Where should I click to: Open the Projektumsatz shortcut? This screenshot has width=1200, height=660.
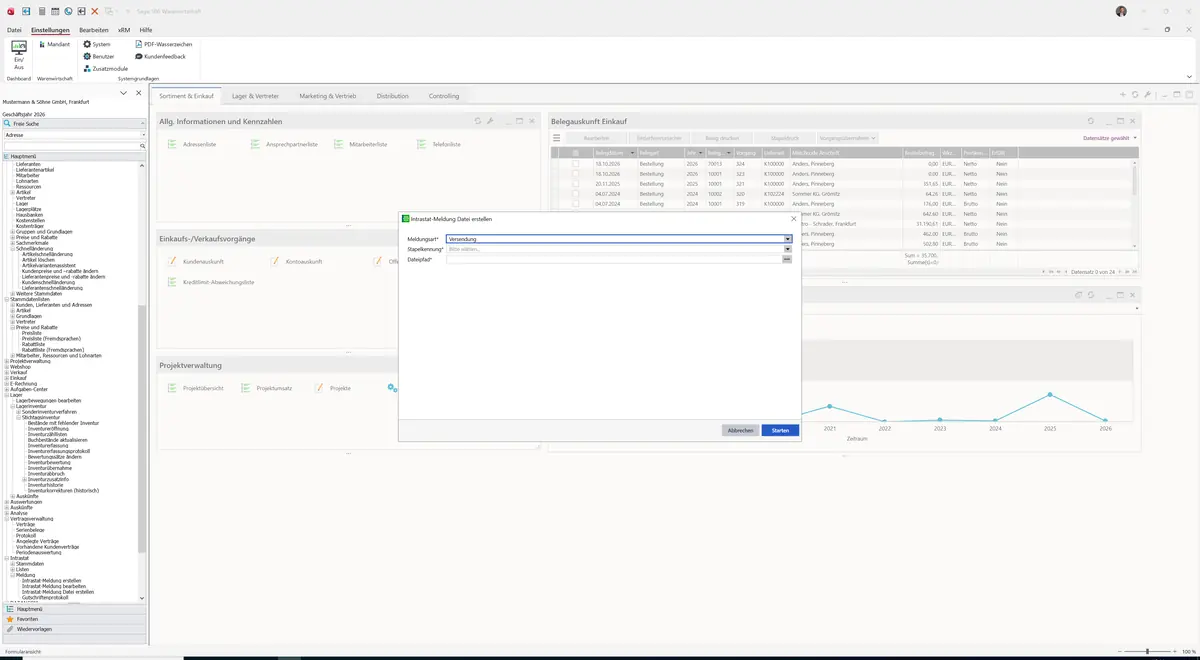point(267,388)
